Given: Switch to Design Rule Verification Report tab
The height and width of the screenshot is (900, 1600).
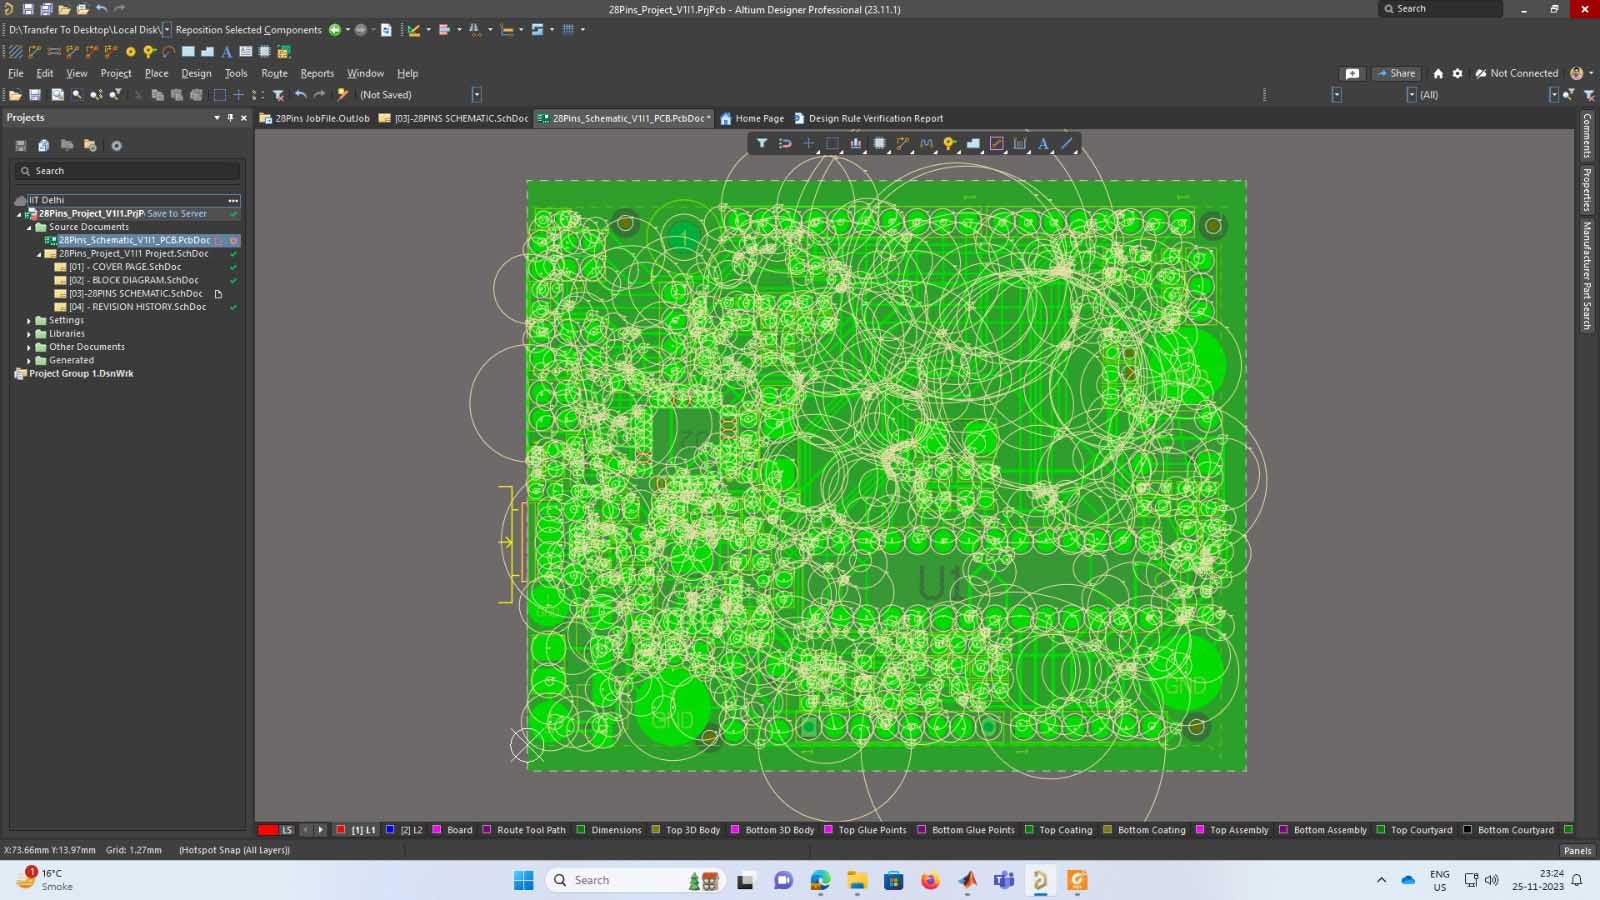Looking at the screenshot, I should [875, 118].
